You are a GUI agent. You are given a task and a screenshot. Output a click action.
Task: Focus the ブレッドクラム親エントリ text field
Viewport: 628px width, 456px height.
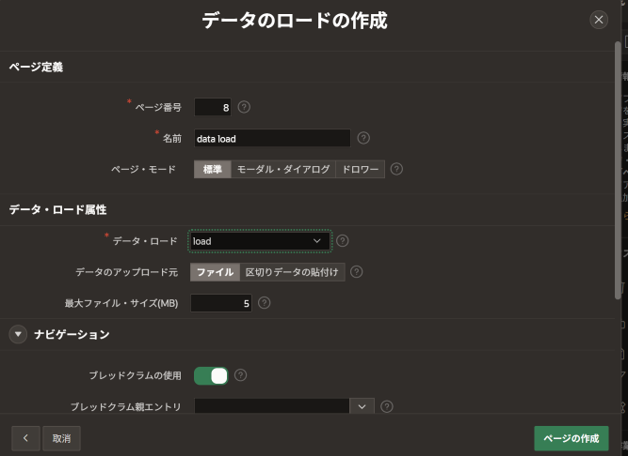[272, 406]
